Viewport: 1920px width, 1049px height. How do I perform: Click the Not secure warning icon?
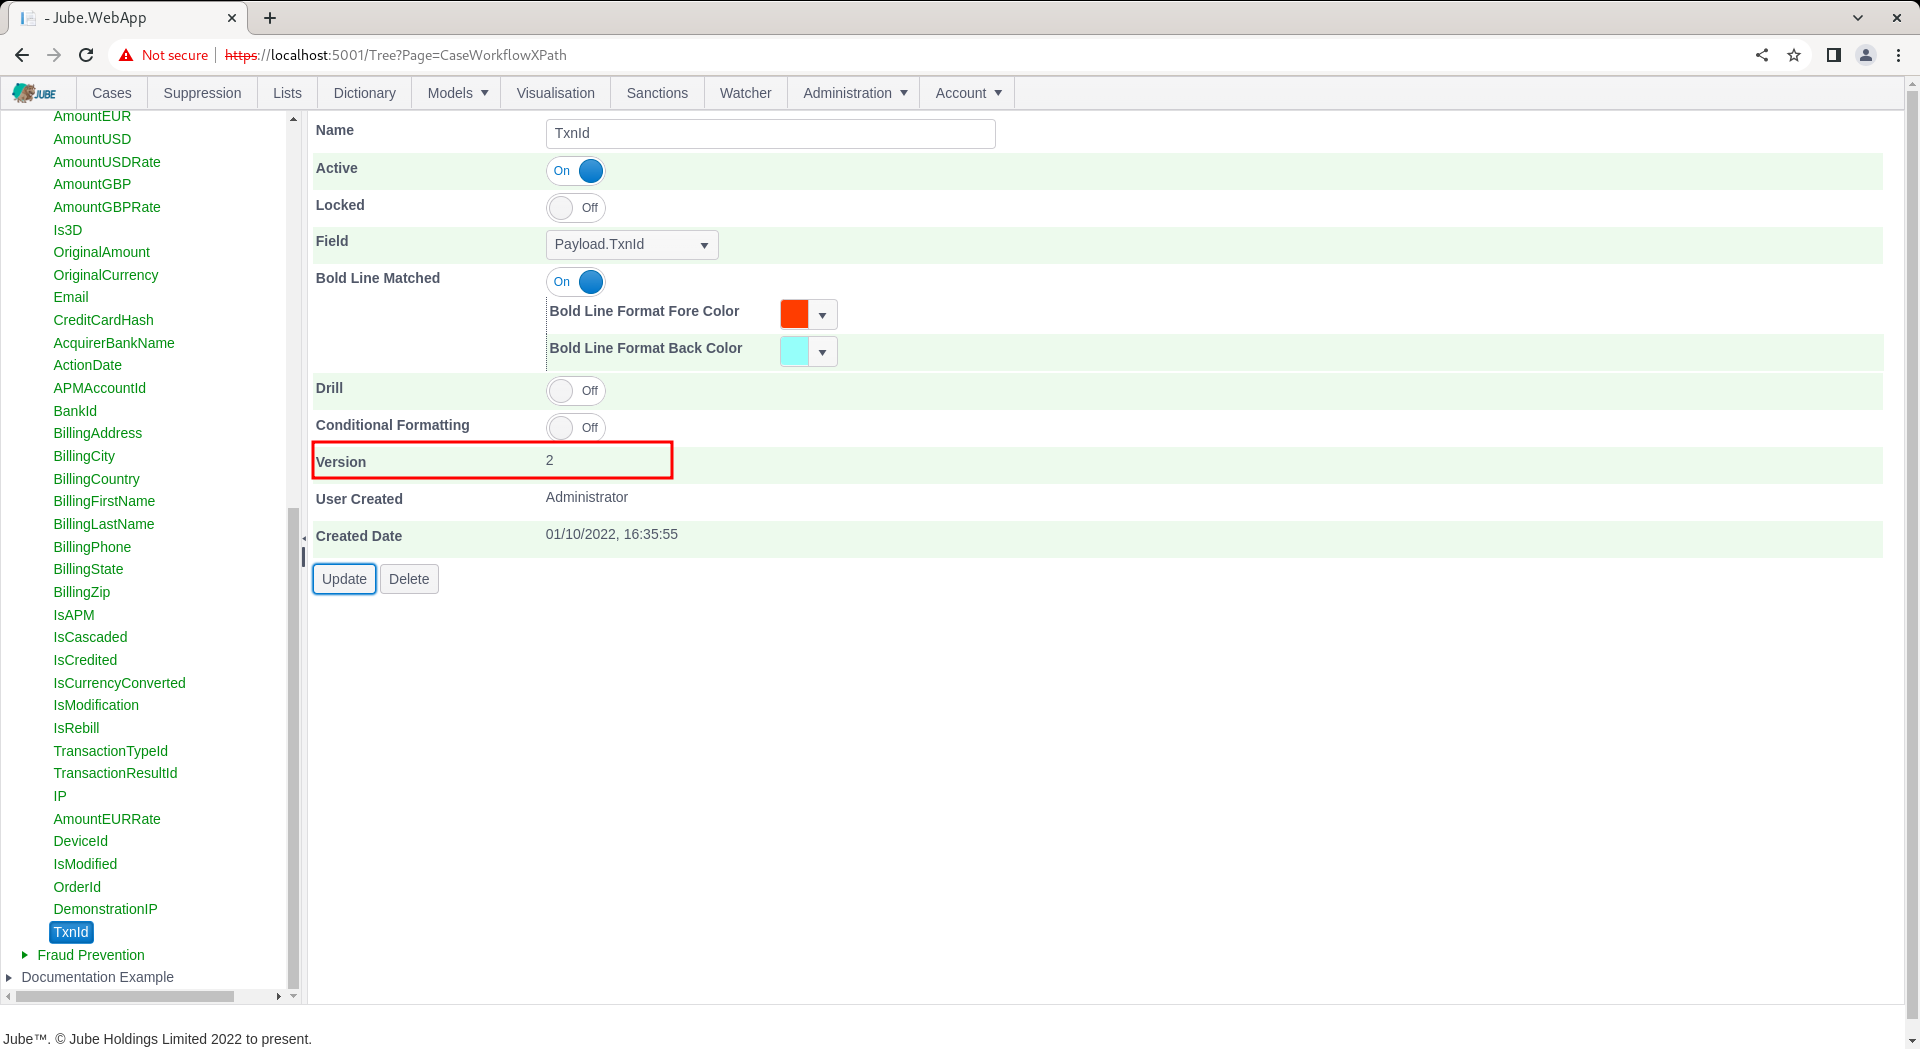tap(126, 55)
